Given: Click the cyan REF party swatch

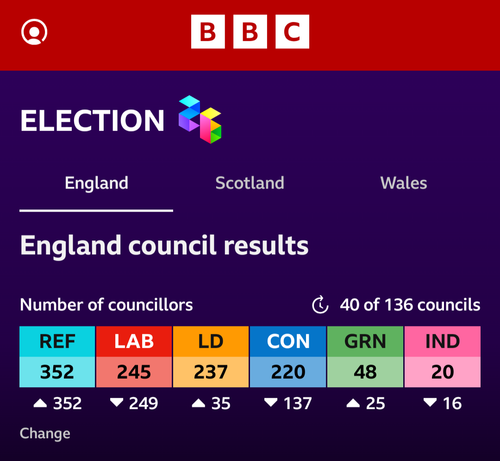Looking at the screenshot, I should 57,341.
